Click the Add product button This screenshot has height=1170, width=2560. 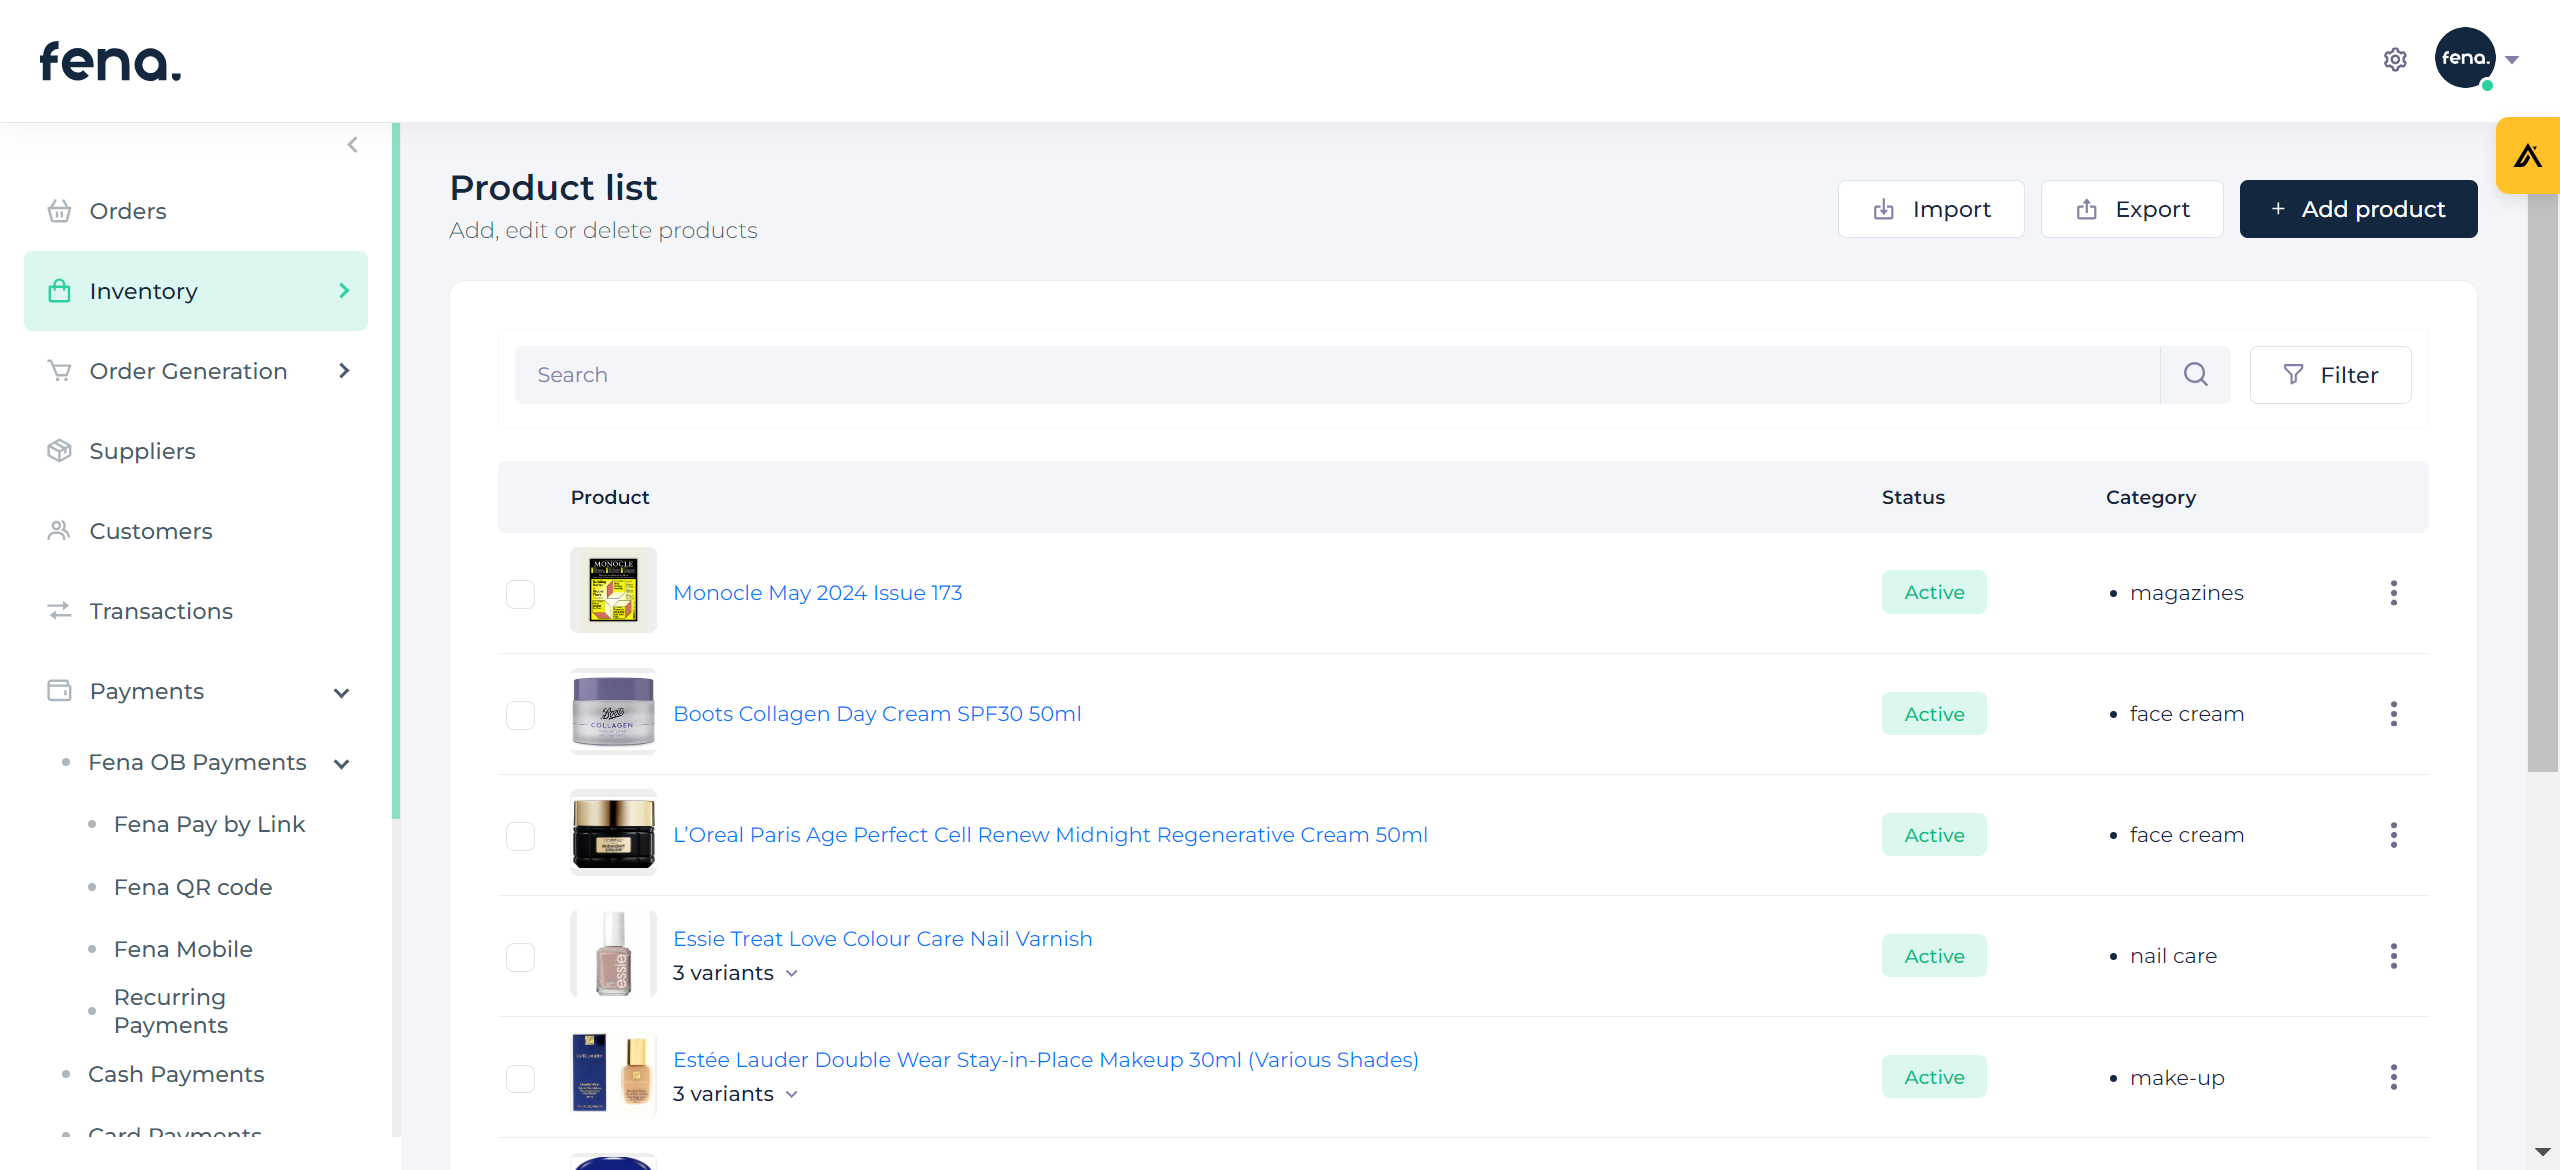2357,209
